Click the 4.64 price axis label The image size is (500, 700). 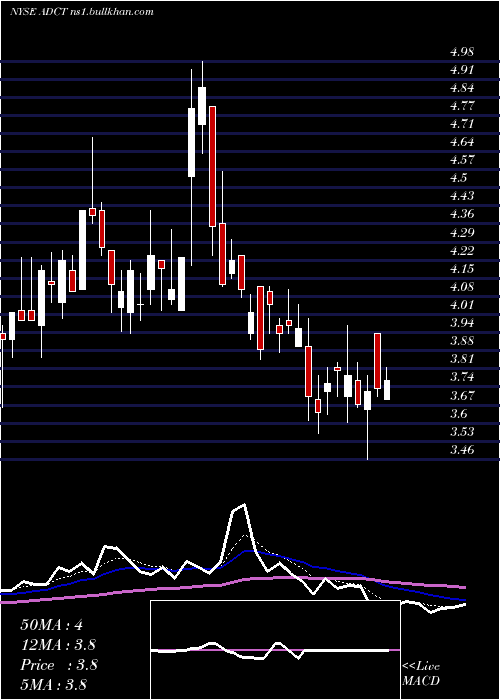(461, 142)
